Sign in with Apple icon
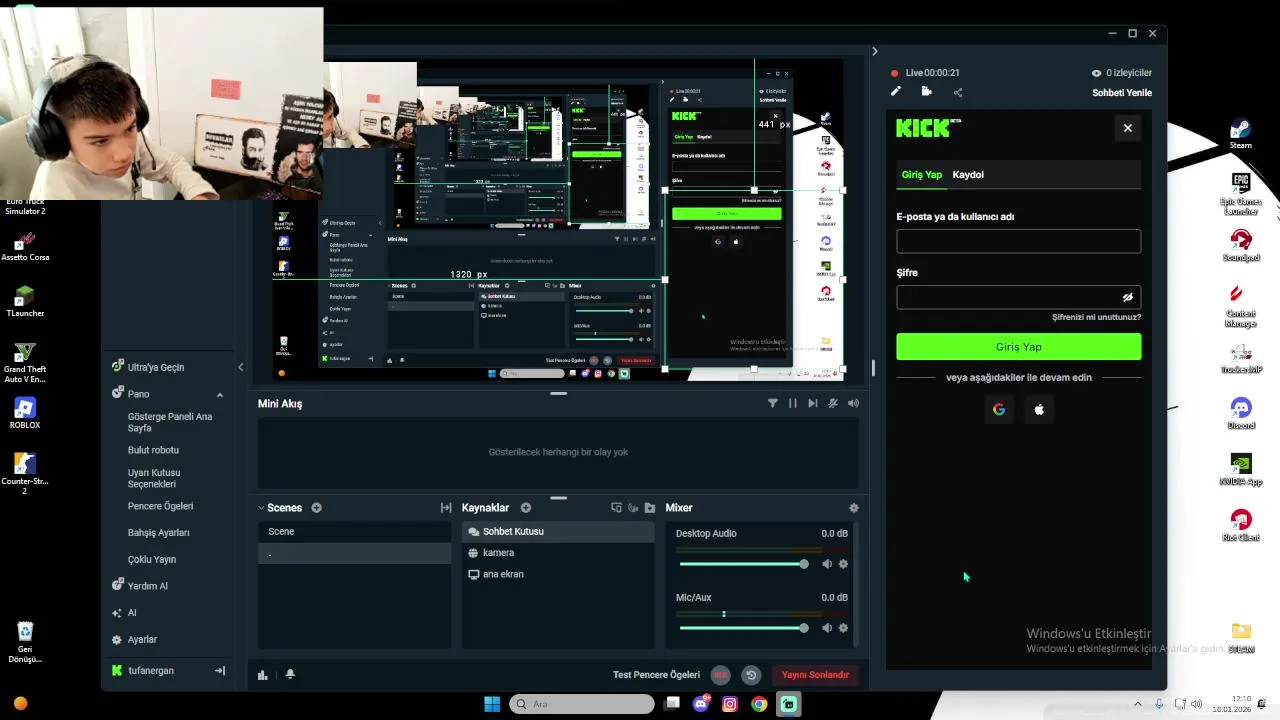1280x720 pixels. point(1039,409)
